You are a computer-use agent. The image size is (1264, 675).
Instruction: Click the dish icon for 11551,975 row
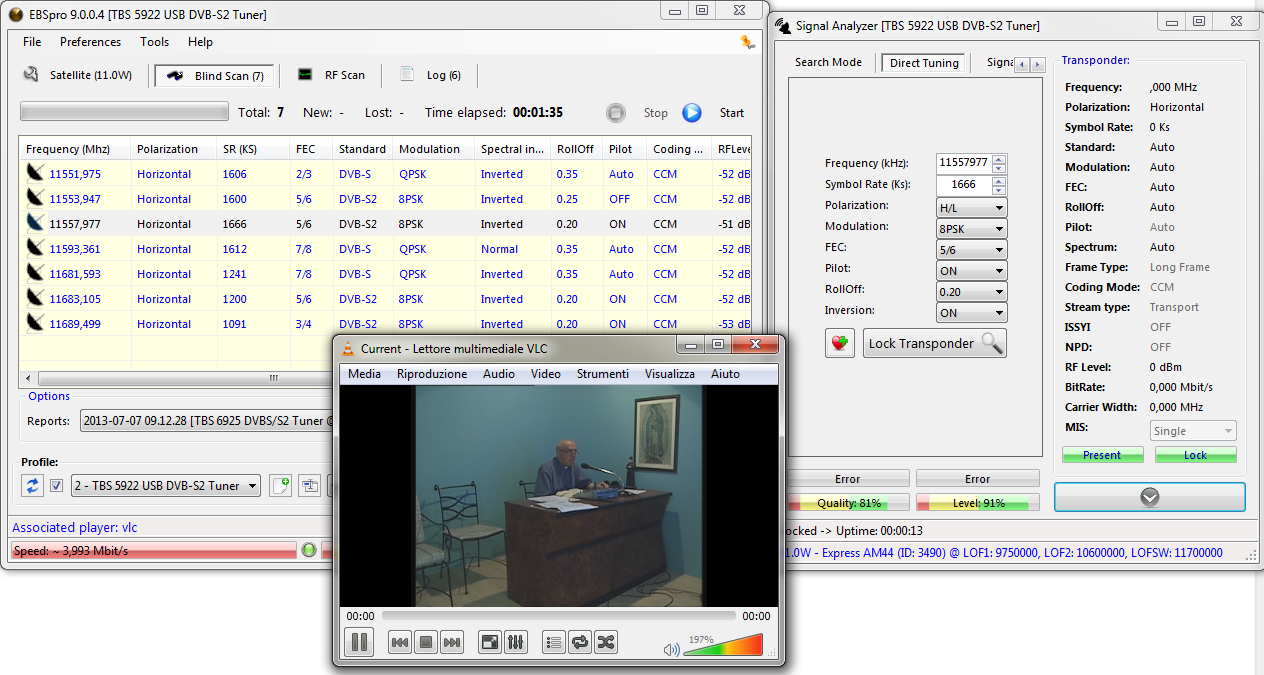[x=35, y=173]
